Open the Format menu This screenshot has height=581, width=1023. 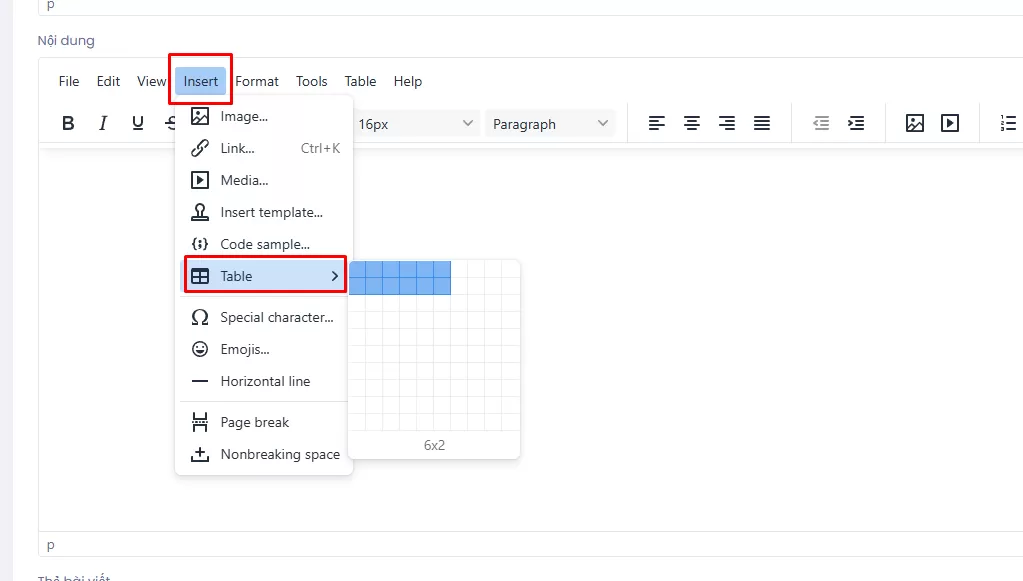coord(257,82)
